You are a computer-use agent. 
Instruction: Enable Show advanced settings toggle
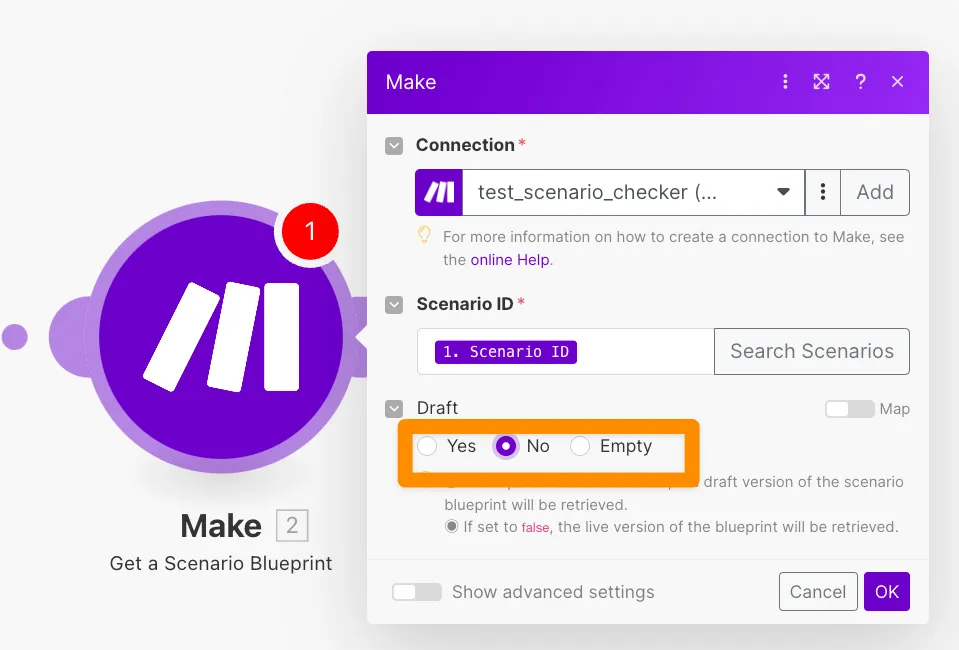[417, 592]
